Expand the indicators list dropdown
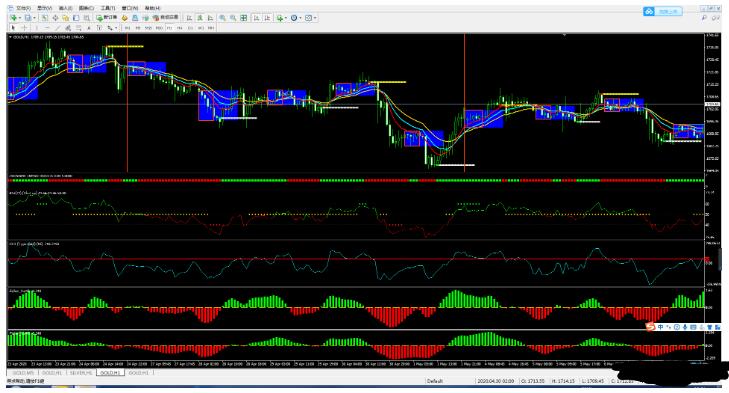The width and height of the screenshot is (729, 393). [x=285, y=18]
